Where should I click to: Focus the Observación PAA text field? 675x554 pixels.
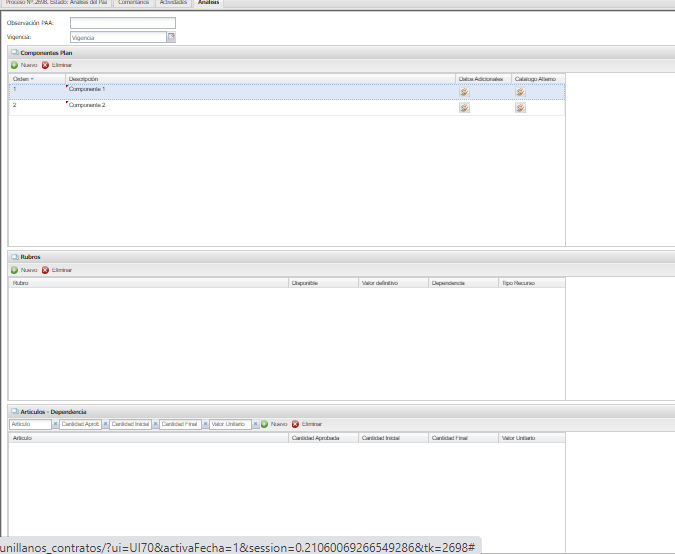(x=122, y=23)
